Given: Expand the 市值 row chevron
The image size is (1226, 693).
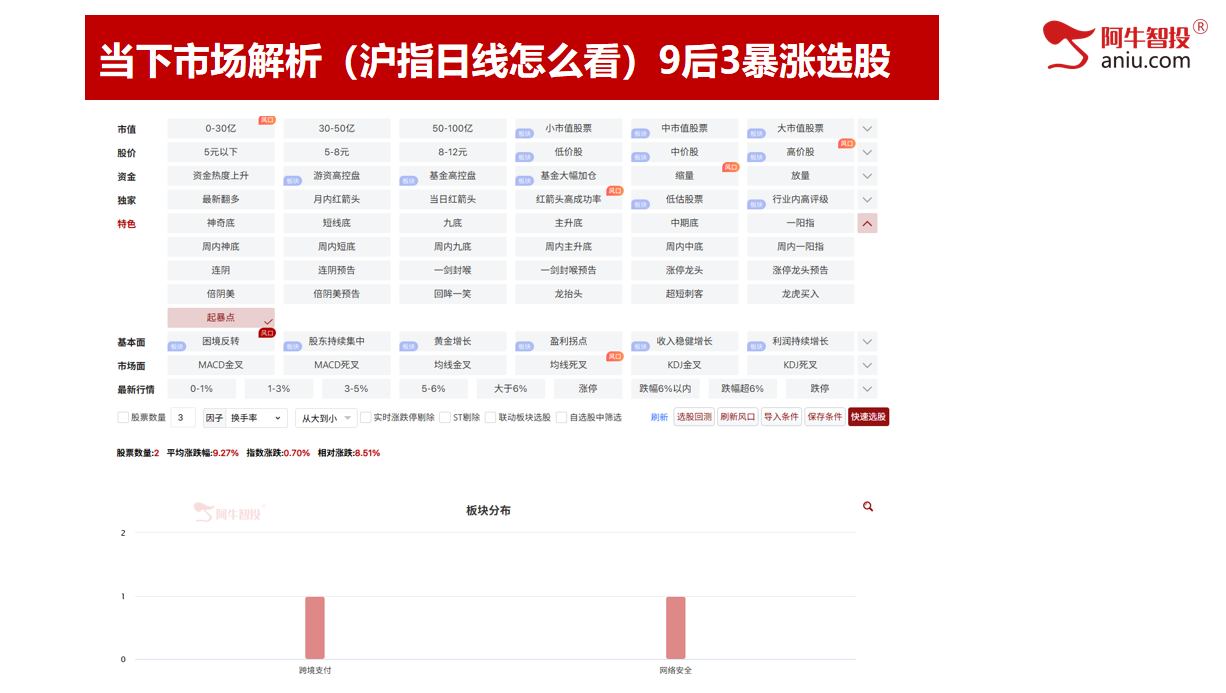Looking at the screenshot, I should (x=868, y=129).
